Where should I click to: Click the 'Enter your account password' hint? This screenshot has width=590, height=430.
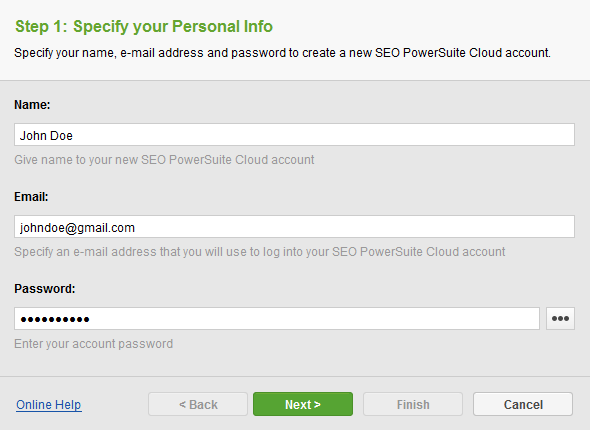(93, 344)
